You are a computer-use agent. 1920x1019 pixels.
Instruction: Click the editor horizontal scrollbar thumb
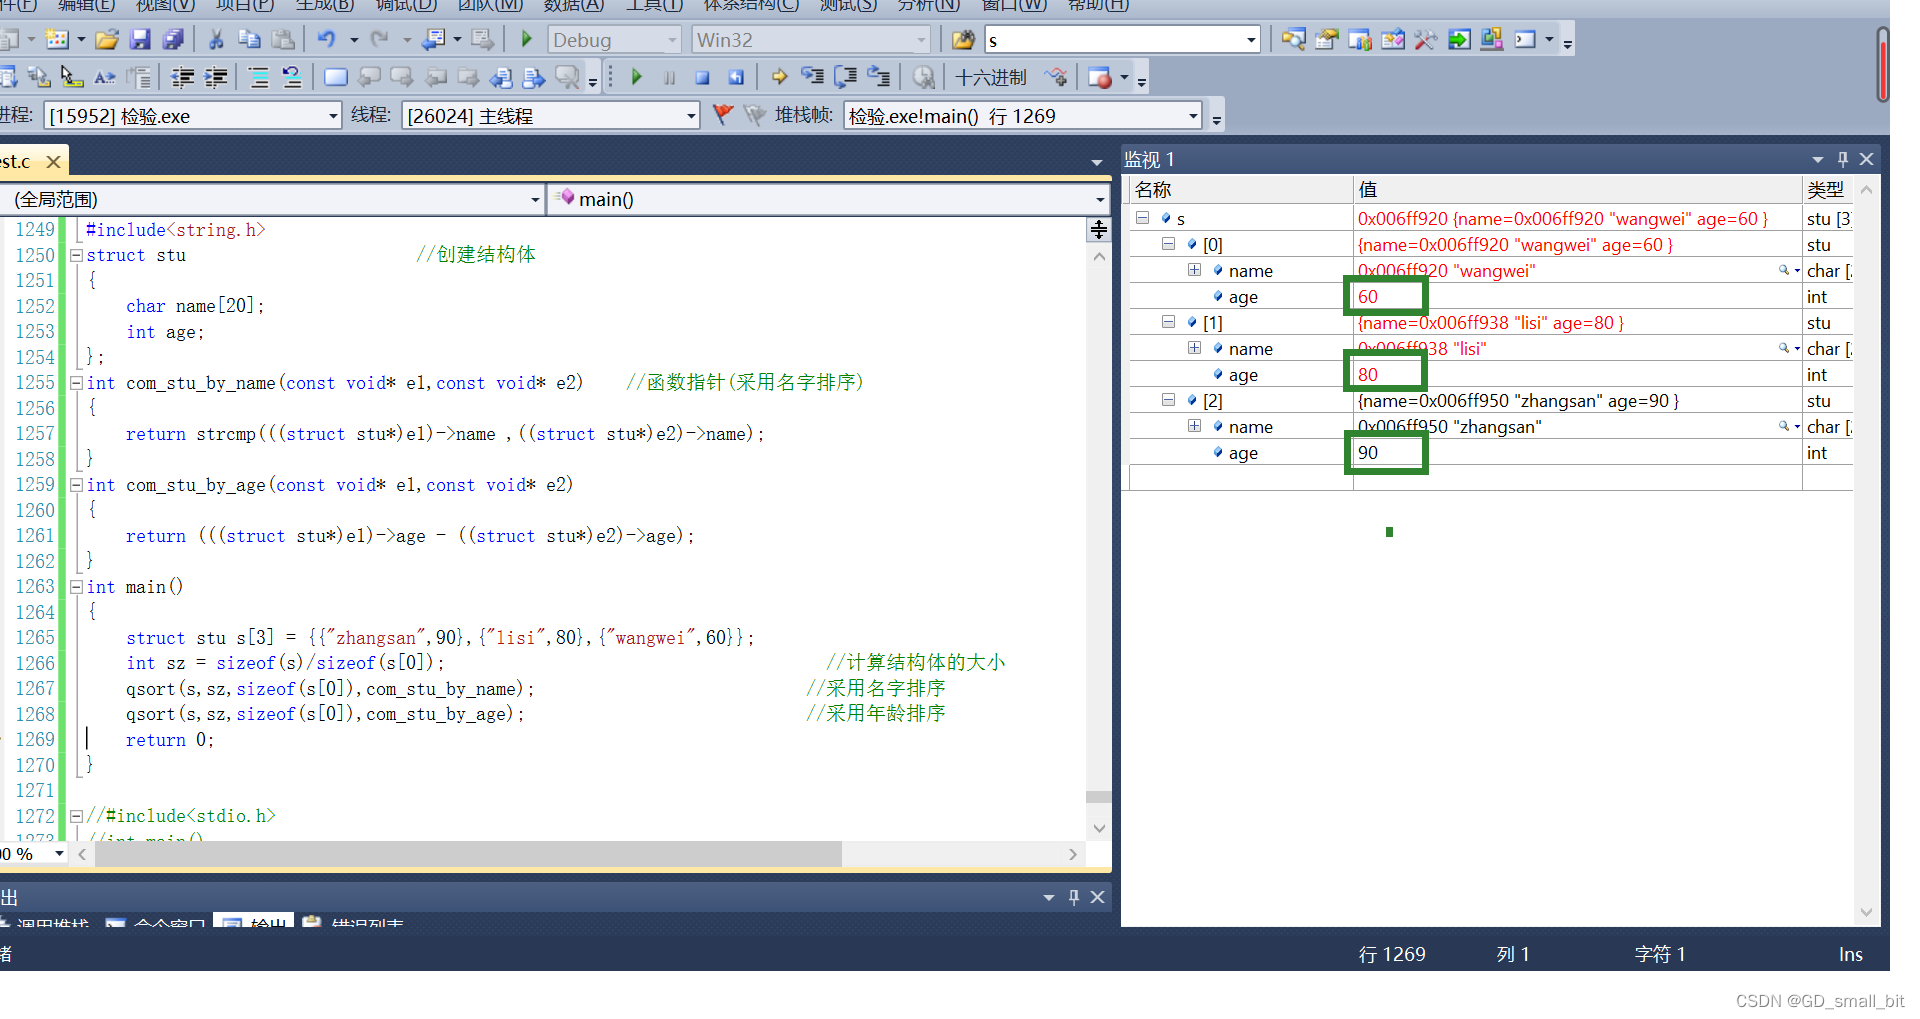click(469, 854)
